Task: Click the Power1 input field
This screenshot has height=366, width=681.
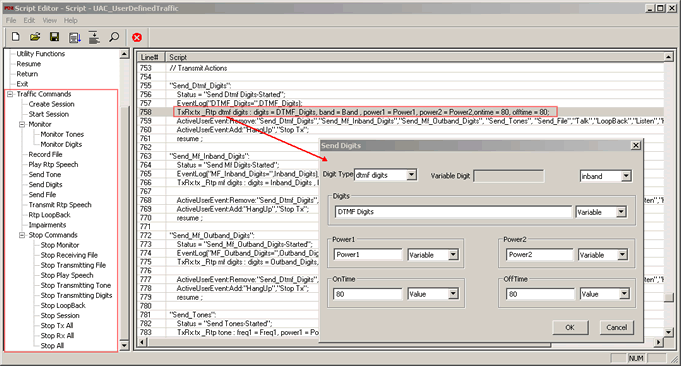Action: pos(368,255)
